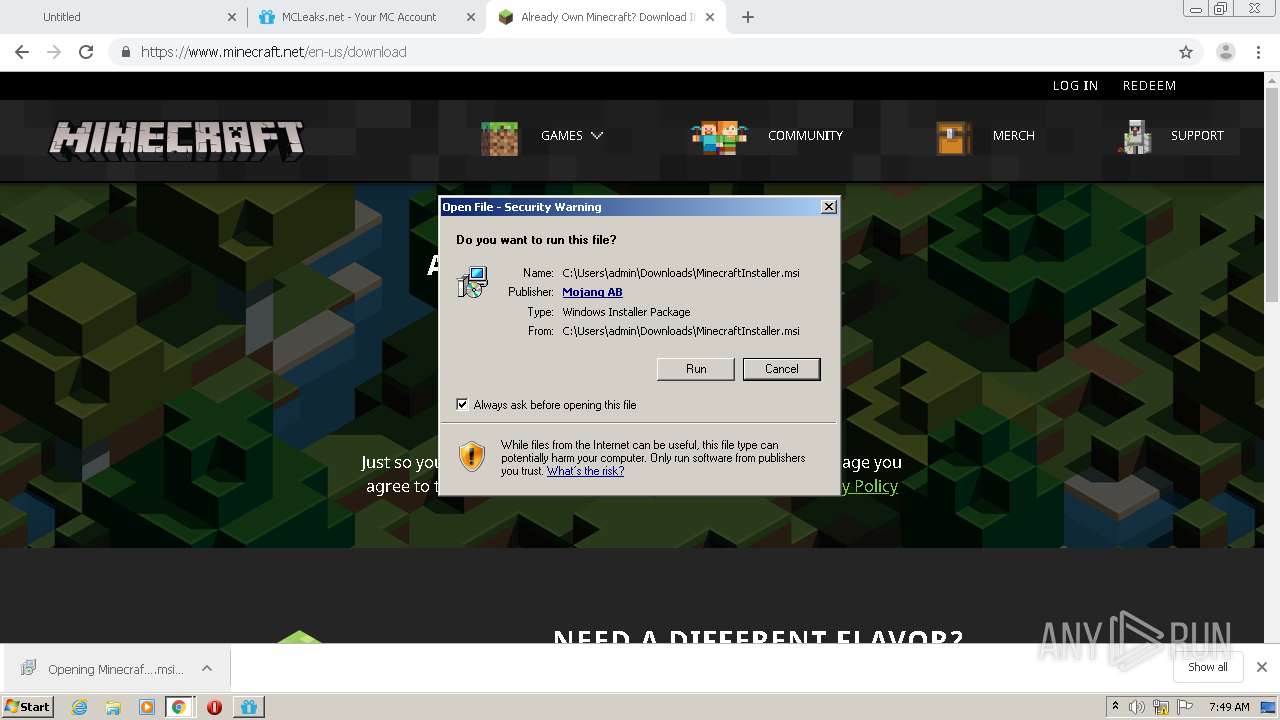The image size is (1280, 720).
Task: Open the Windows Start menu
Action: [28, 706]
